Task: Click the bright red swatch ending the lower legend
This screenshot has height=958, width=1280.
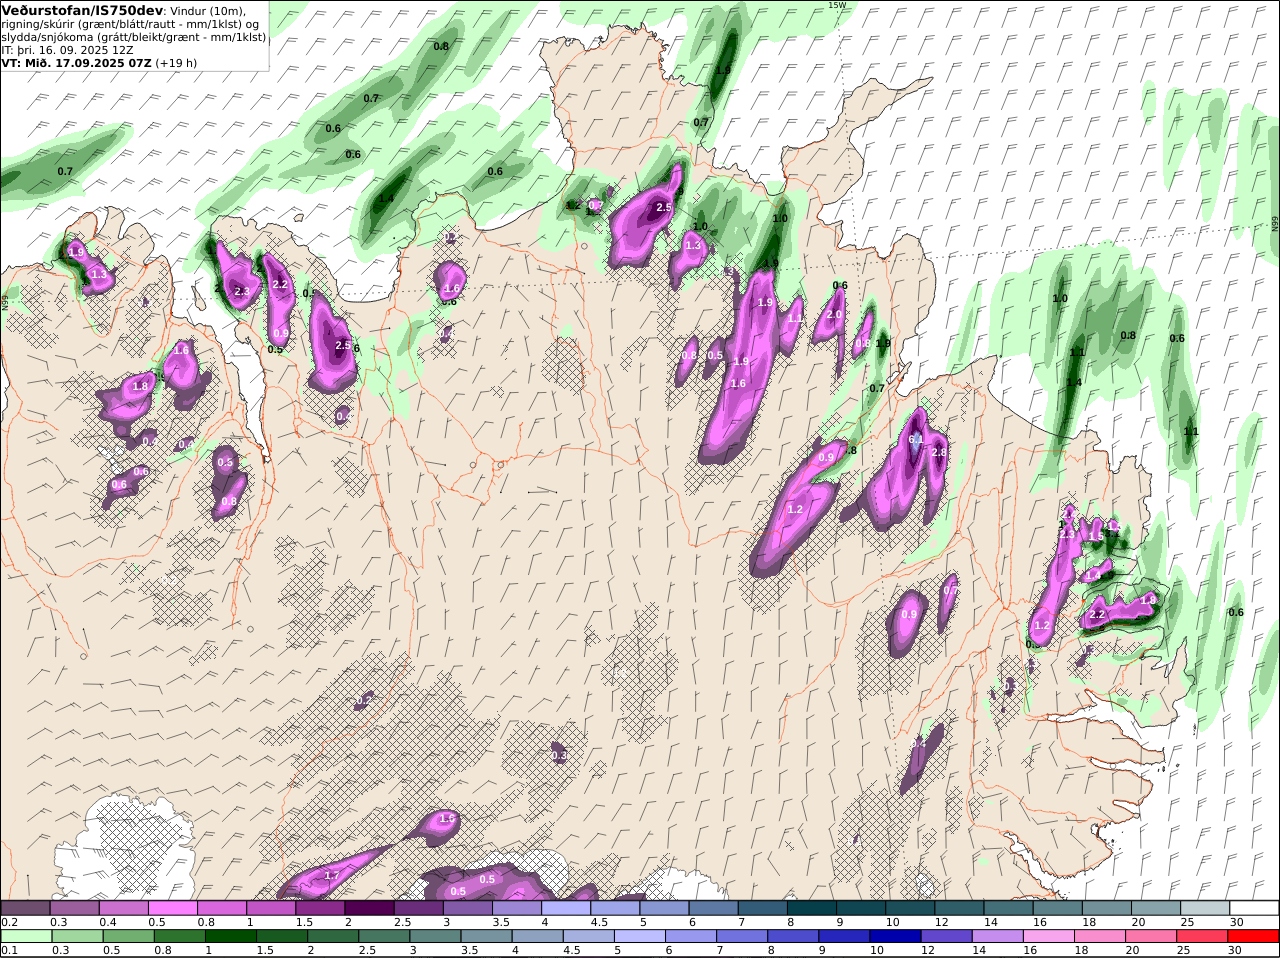Action: click(1254, 935)
